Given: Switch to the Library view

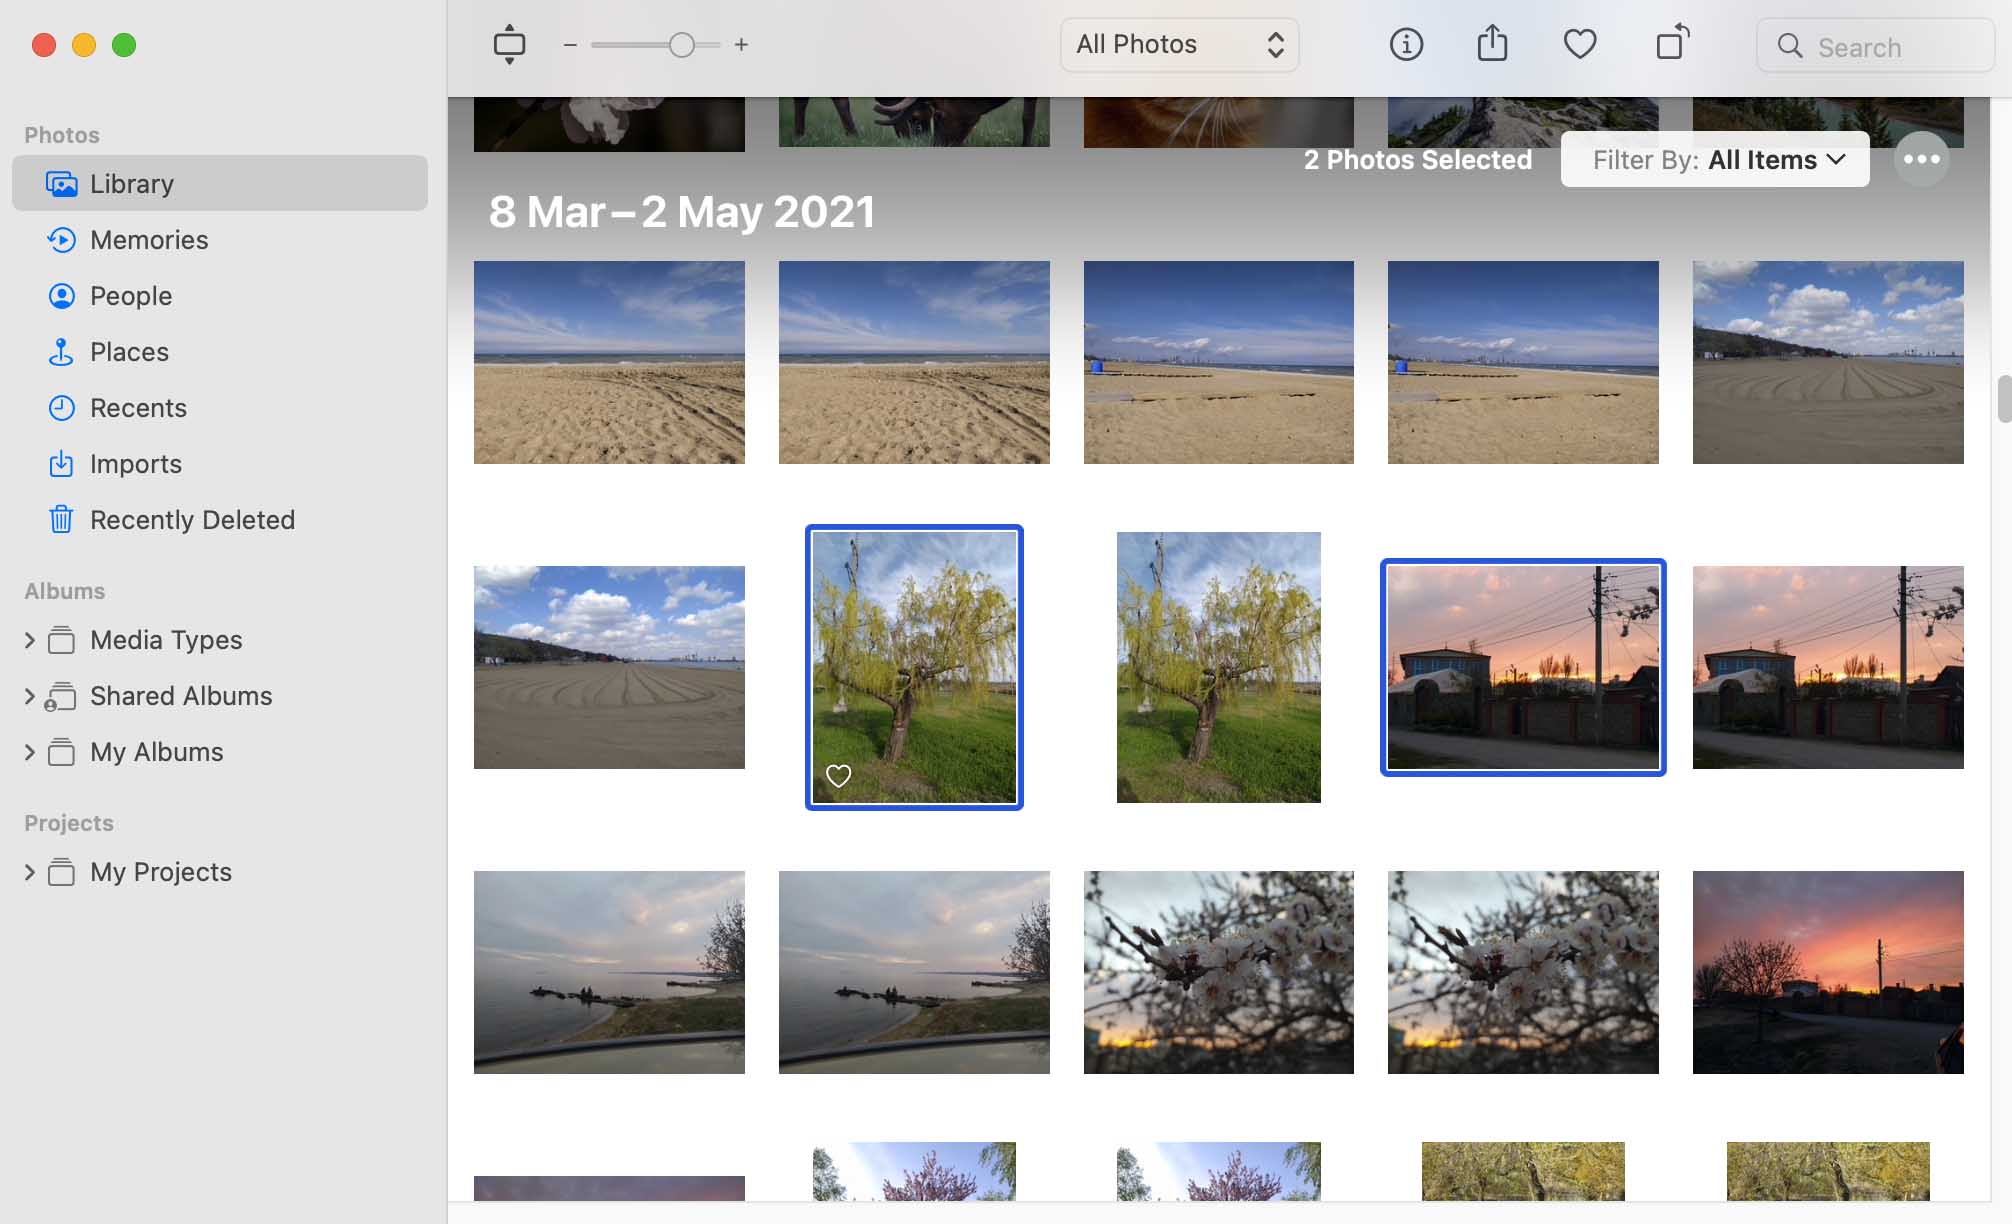Looking at the screenshot, I should [130, 183].
